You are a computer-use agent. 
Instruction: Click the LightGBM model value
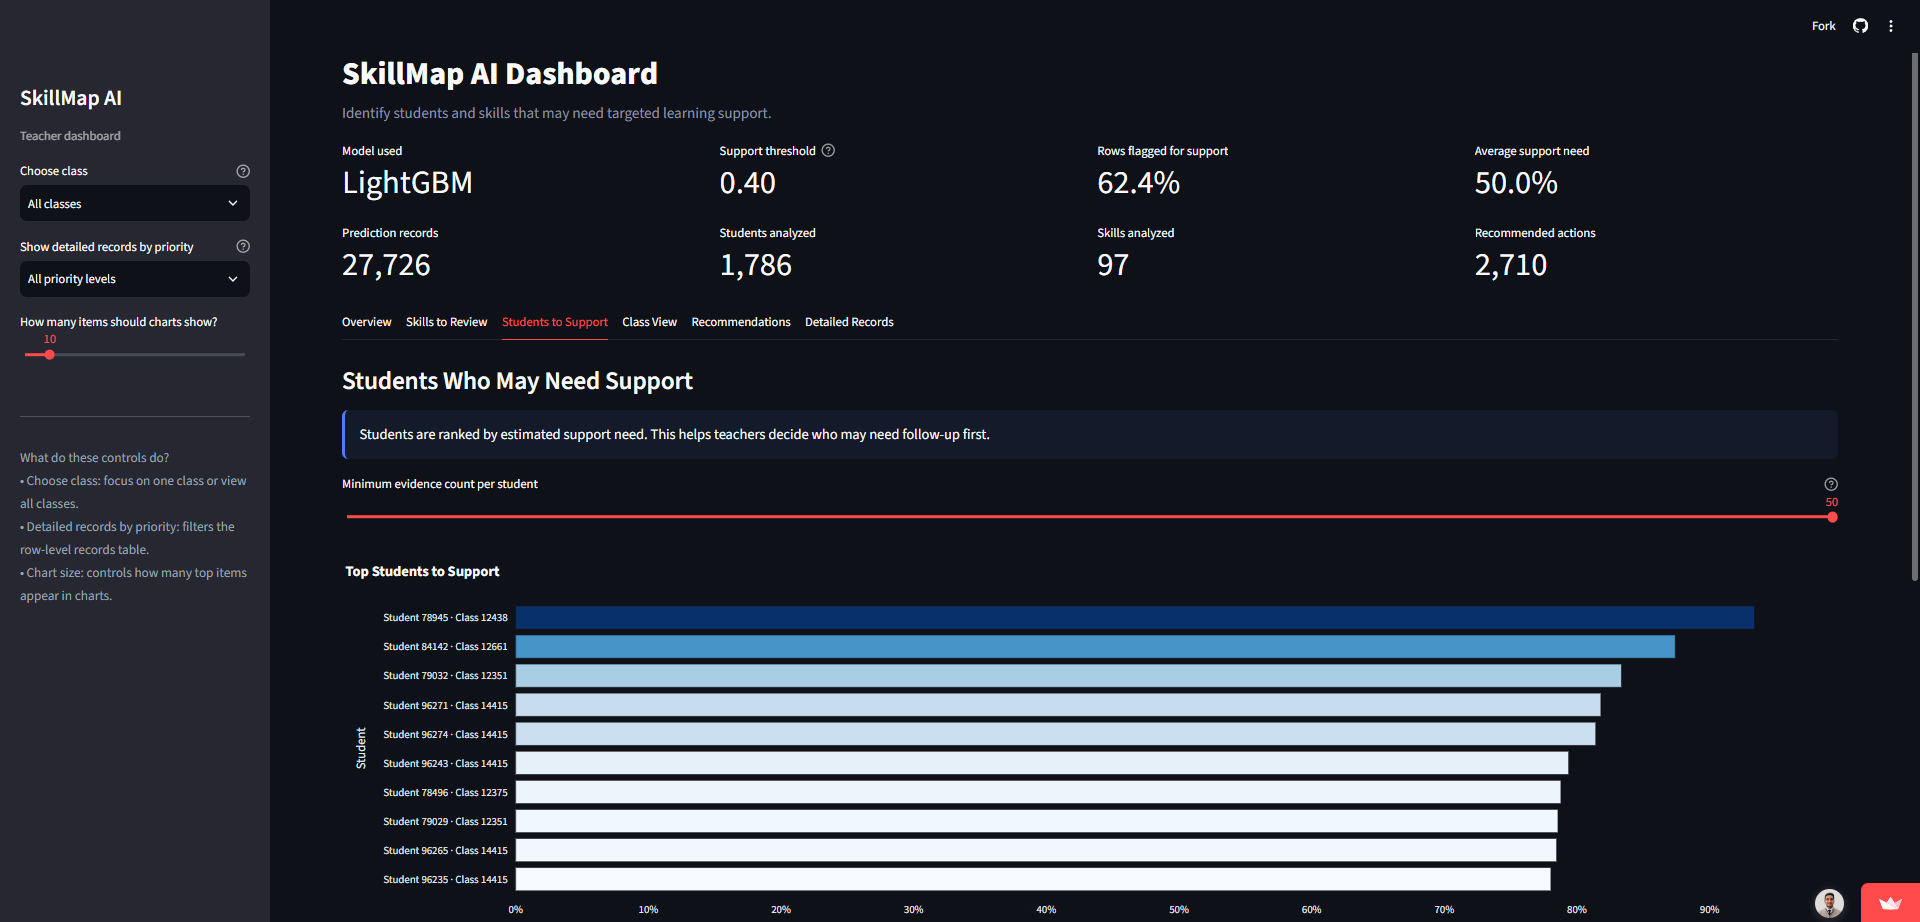[407, 183]
